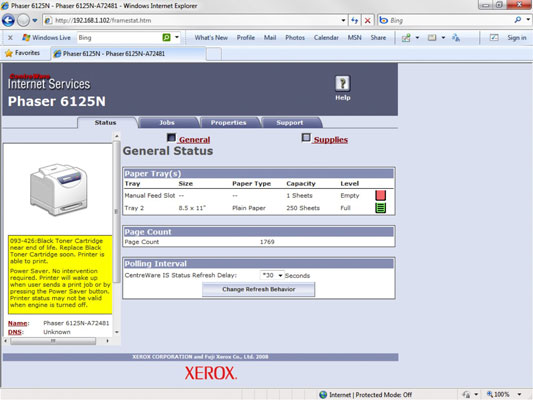Click left panel scroll up arrow
533x400 pixels.
click(117, 136)
